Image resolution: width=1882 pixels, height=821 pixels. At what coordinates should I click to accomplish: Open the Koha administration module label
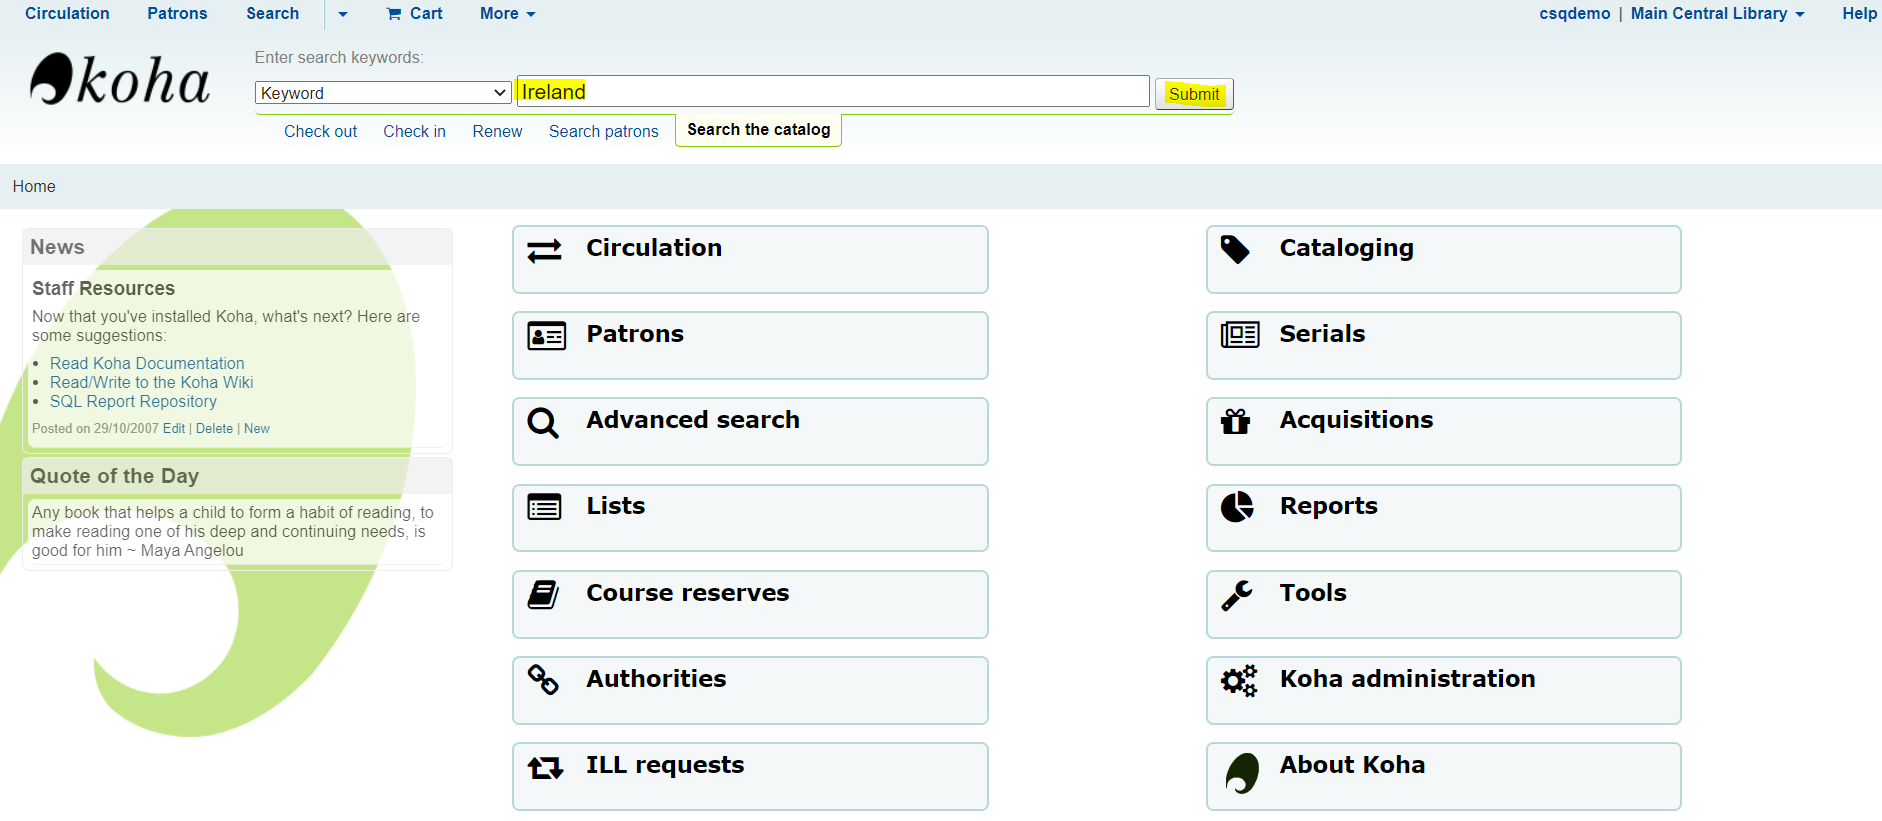click(x=1408, y=679)
